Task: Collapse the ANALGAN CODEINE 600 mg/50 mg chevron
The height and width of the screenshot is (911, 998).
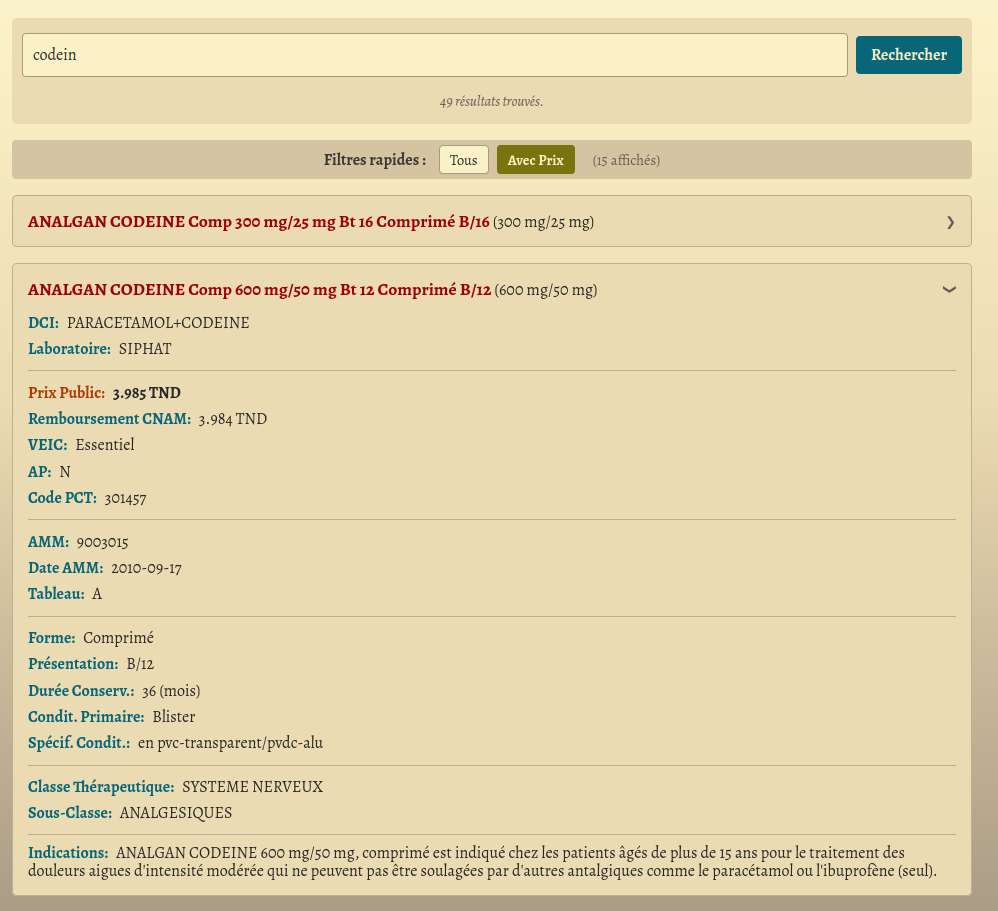Action: tap(949, 290)
